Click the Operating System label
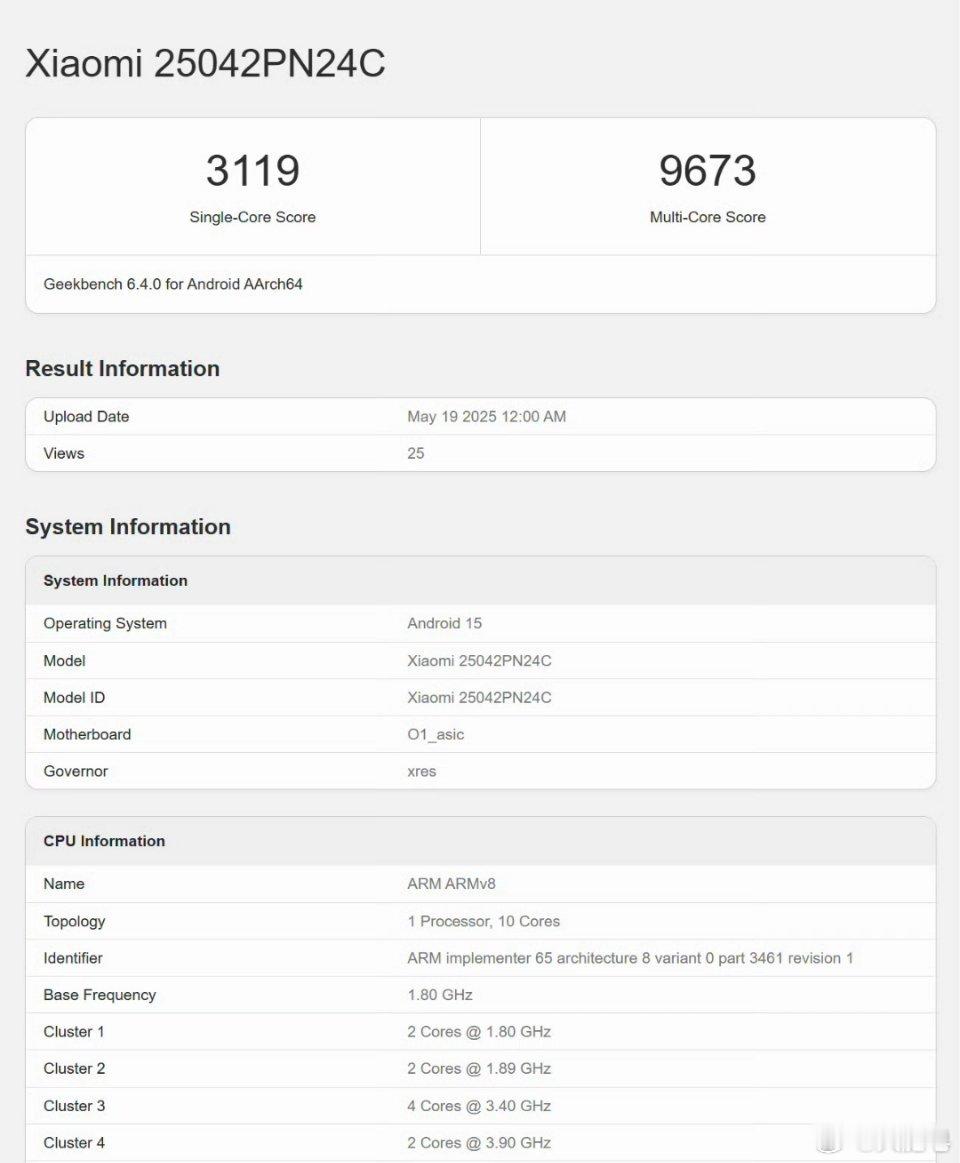 click(x=105, y=624)
